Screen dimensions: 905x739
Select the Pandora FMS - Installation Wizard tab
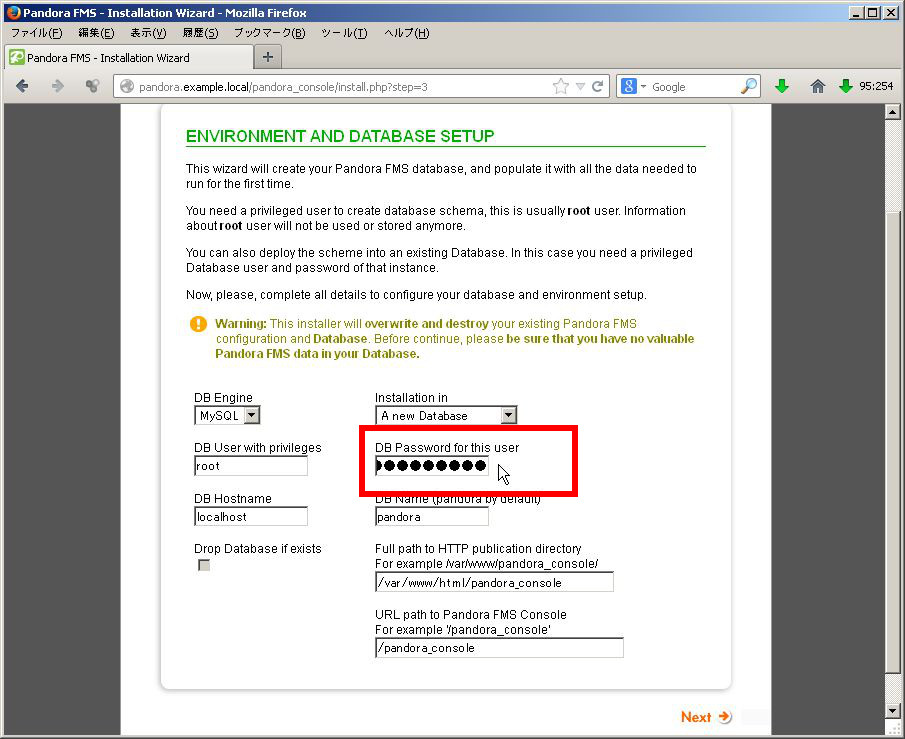[129, 58]
